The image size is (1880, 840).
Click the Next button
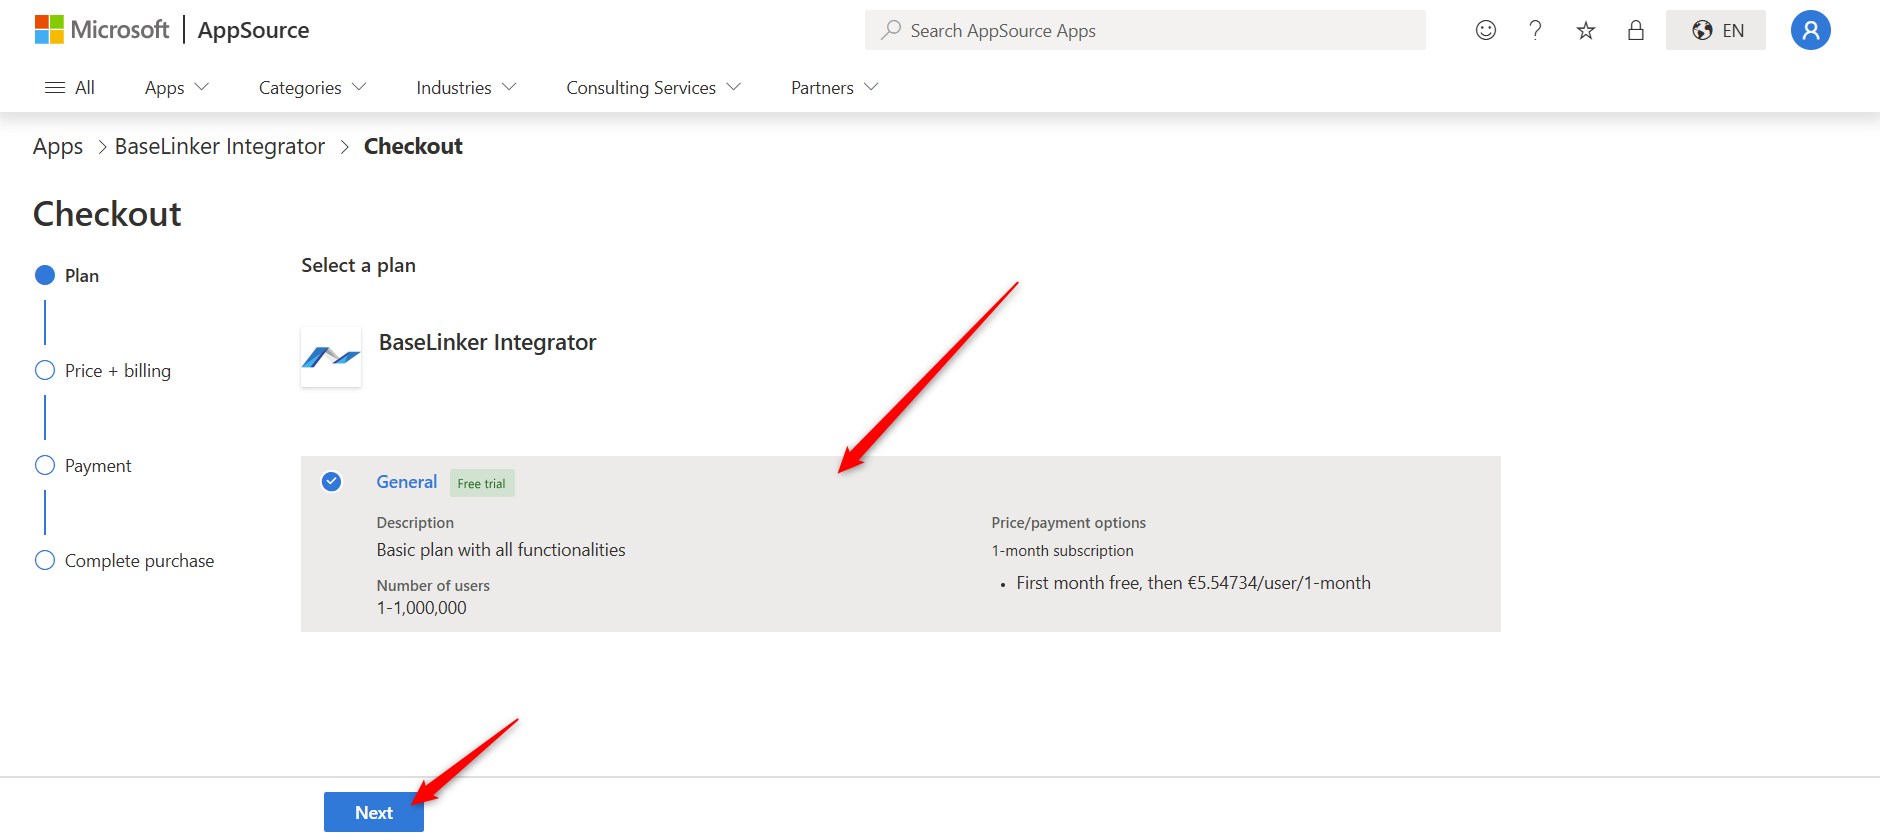pos(374,812)
